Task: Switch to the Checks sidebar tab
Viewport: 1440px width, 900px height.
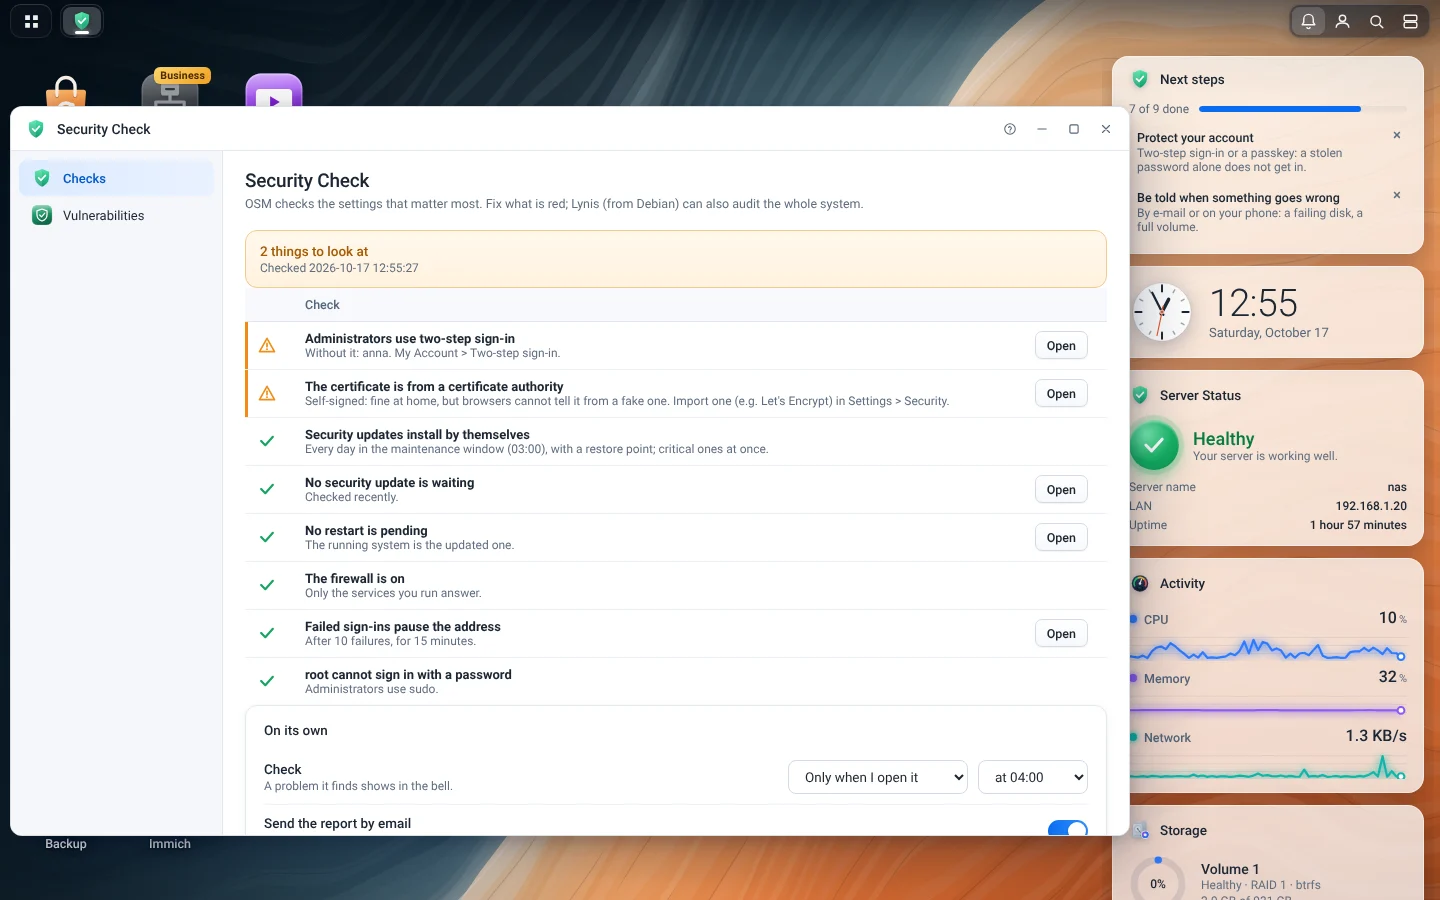Action: point(116,178)
